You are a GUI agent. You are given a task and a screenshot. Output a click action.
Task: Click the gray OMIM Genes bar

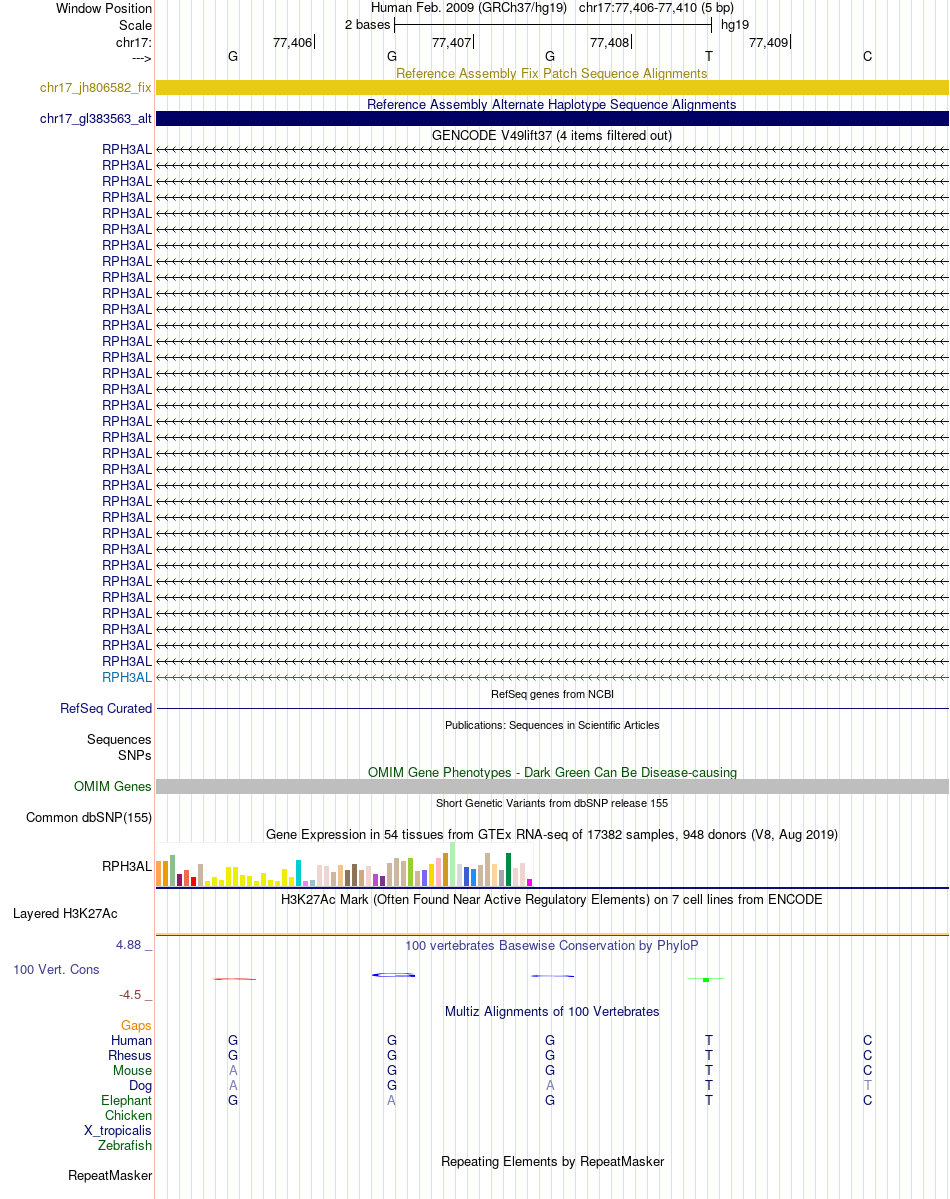point(552,787)
